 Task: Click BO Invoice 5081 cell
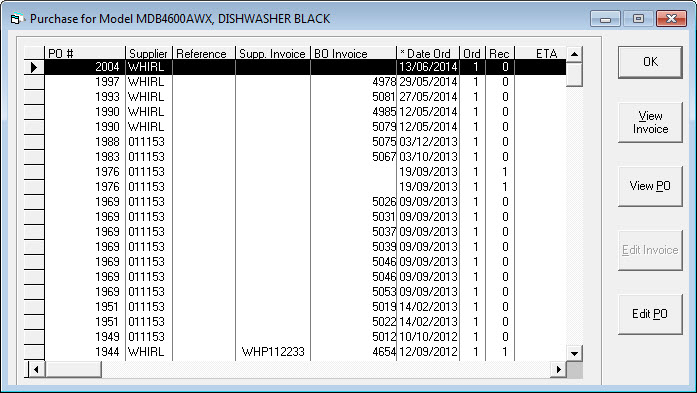pyautogui.click(x=353, y=97)
